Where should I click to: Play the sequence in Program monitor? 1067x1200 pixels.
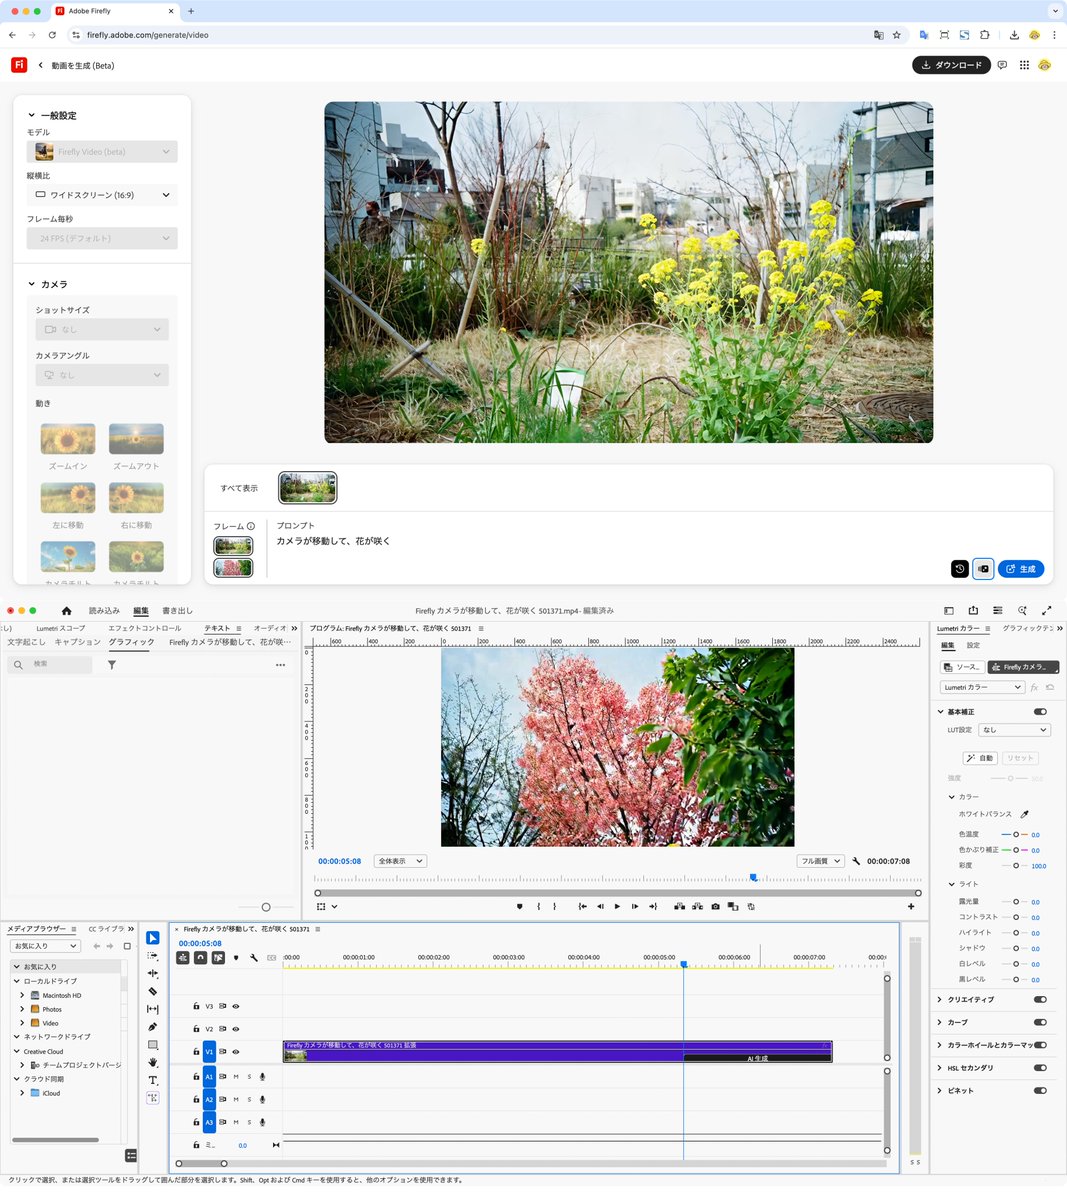click(617, 907)
